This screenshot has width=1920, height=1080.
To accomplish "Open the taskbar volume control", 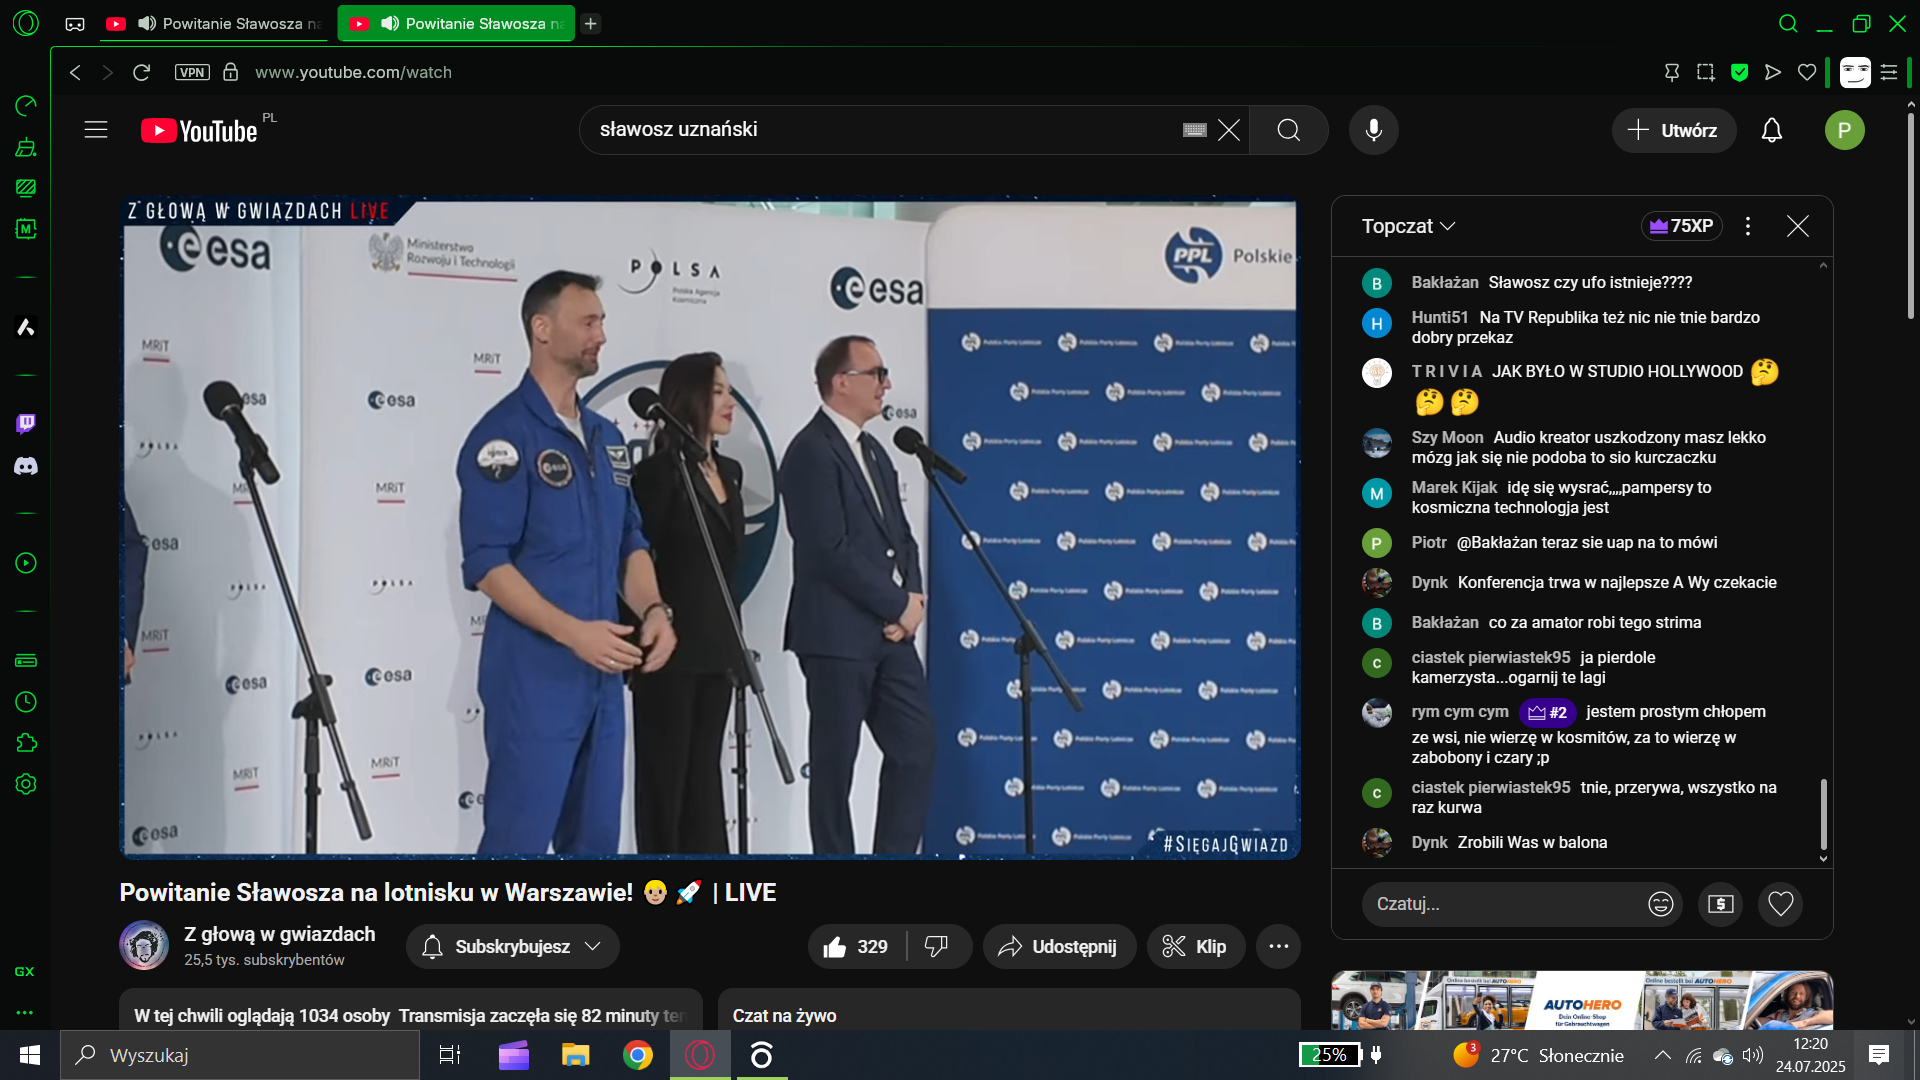I will pyautogui.click(x=1752, y=1055).
